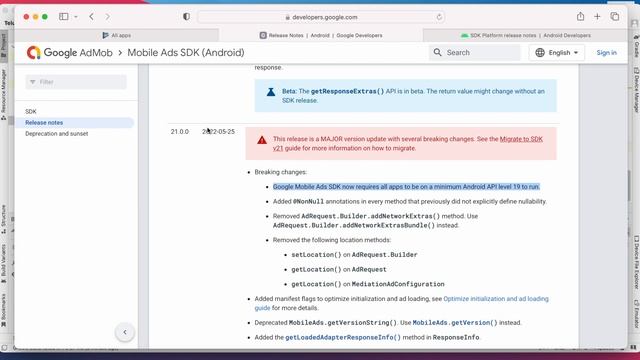Collapse the left navigation with chevron button

click(125, 332)
